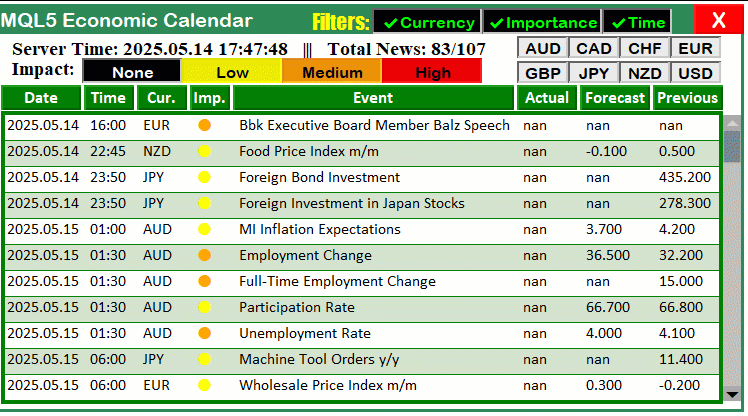Toggle the Time filter
This screenshot has height=416, width=748.
(x=637, y=22)
